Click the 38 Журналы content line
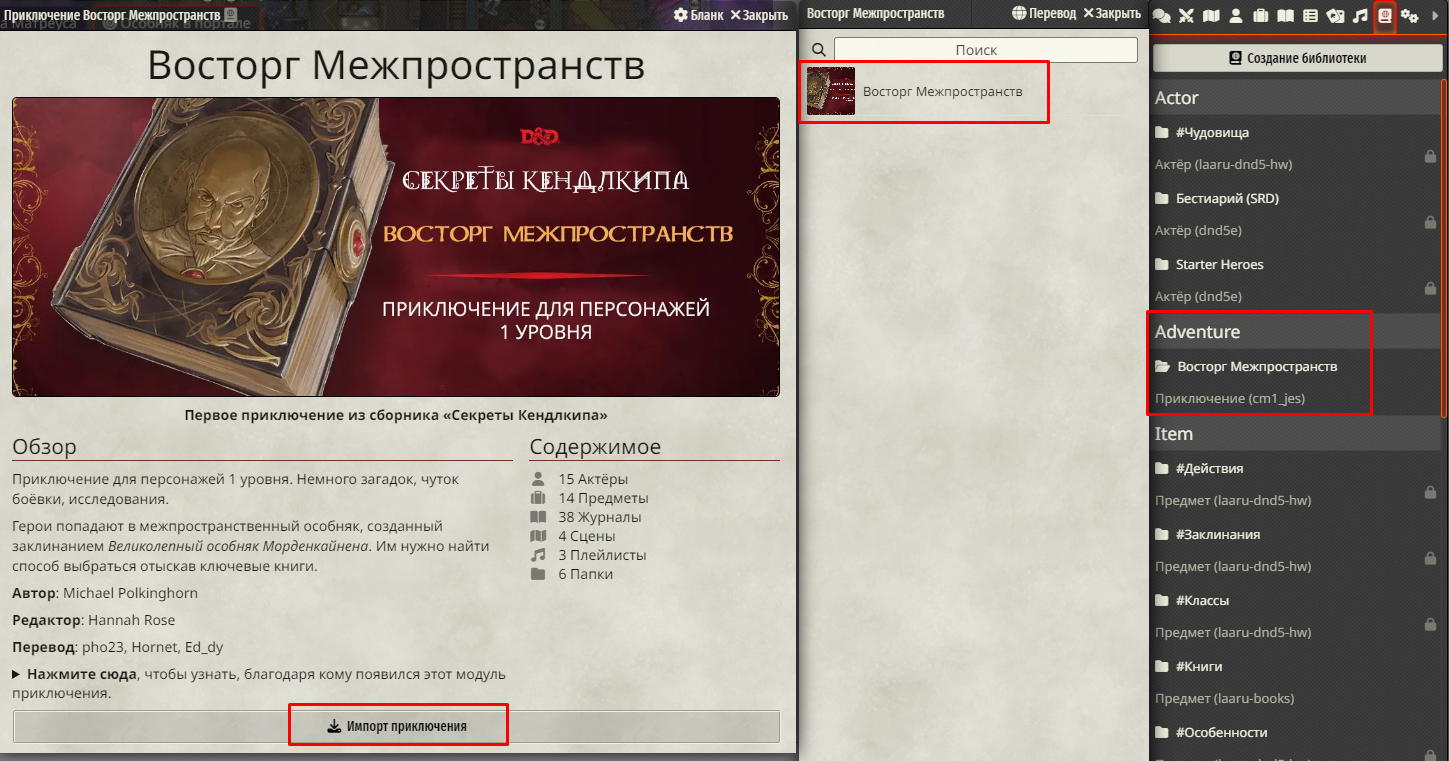 [586, 517]
